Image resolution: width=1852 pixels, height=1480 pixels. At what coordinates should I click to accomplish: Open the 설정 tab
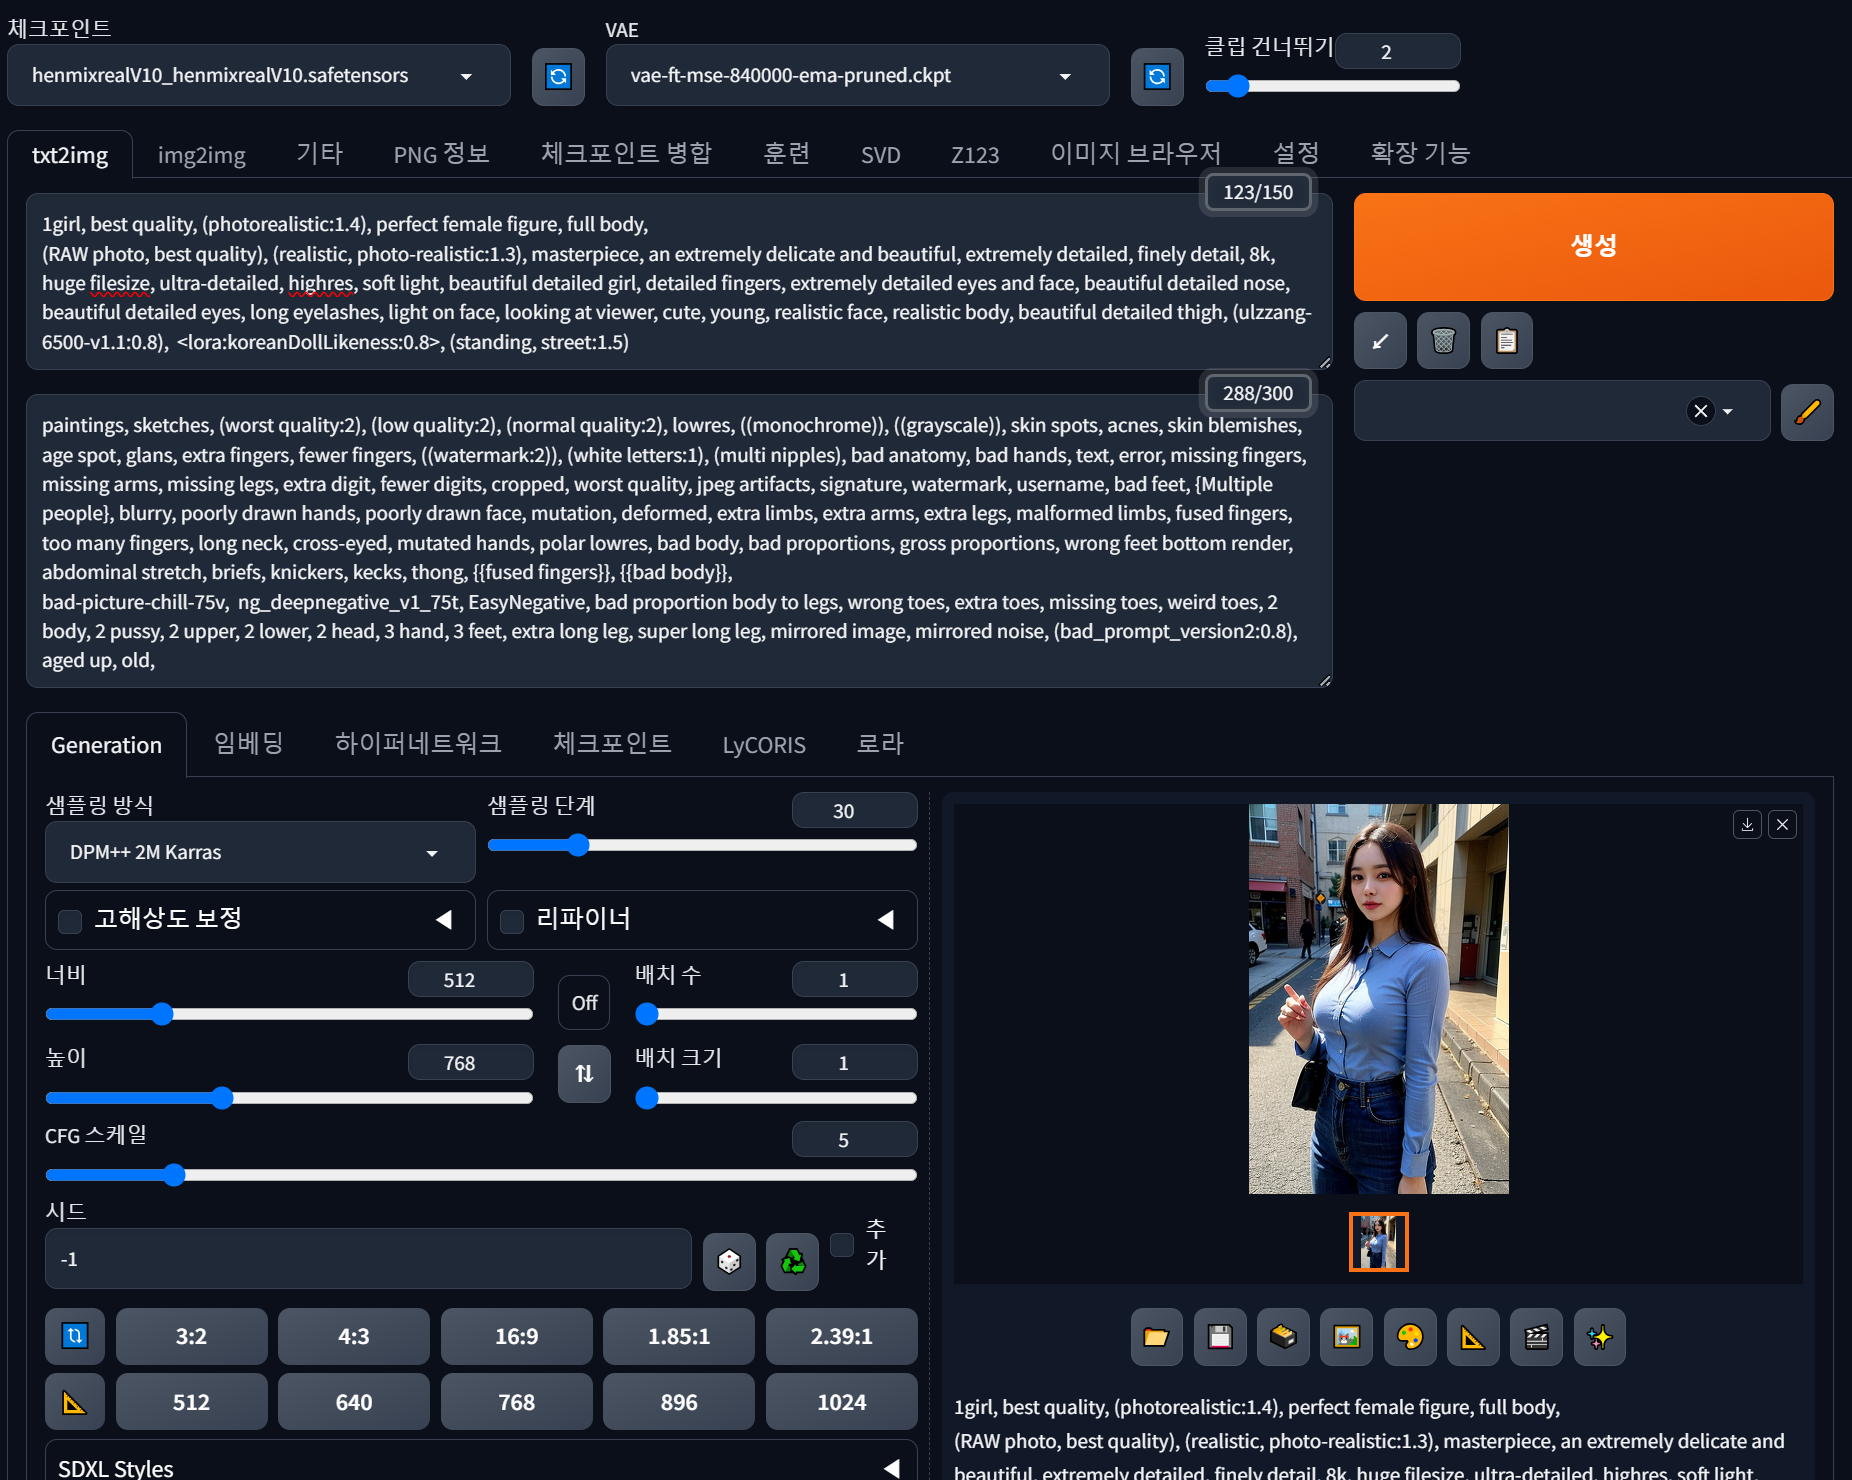pyautogui.click(x=1296, y=153)
